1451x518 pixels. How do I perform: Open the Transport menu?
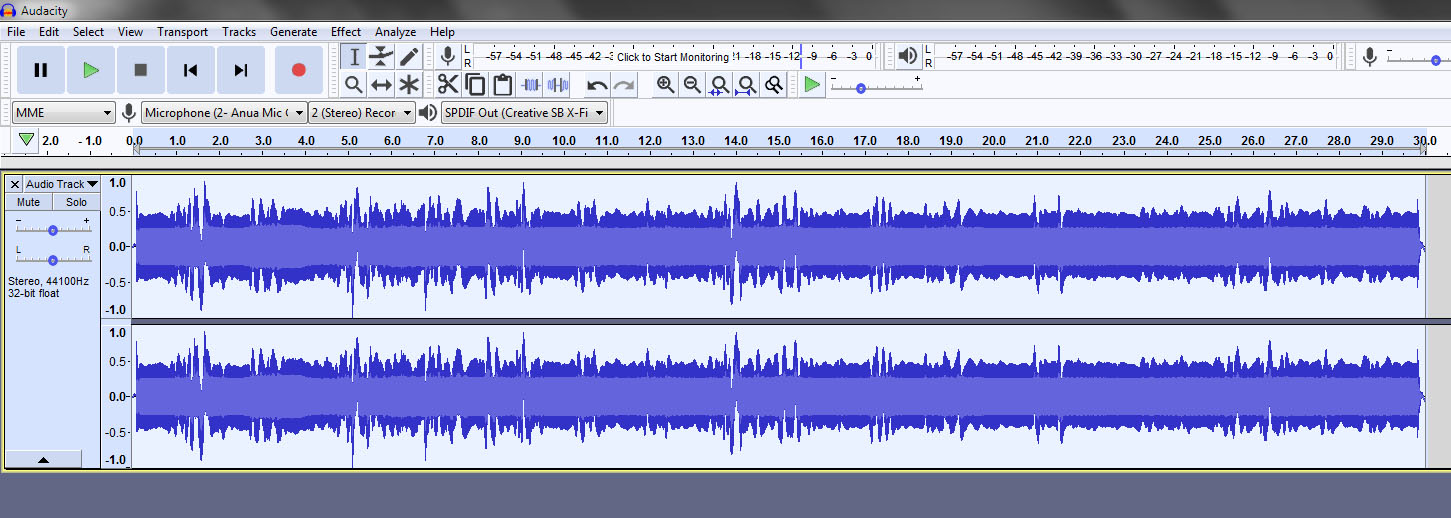(x=183, y=32)
